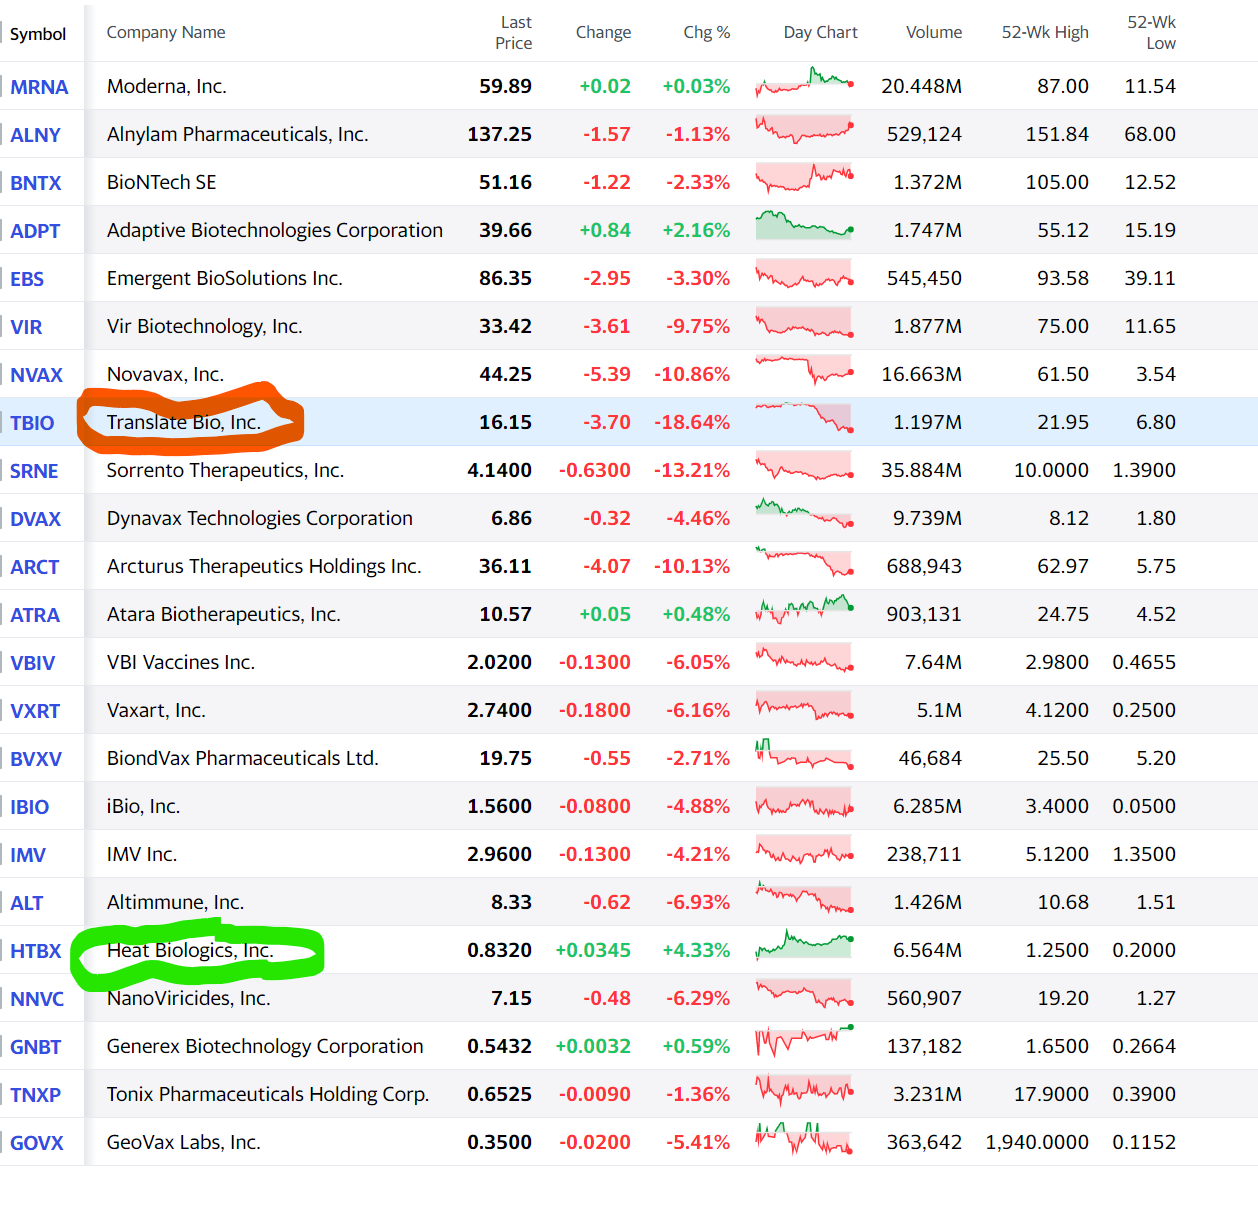View BiondVax day chart sparkline
The height and width of the screenshot is (1213, 1258).
(804, 754)
